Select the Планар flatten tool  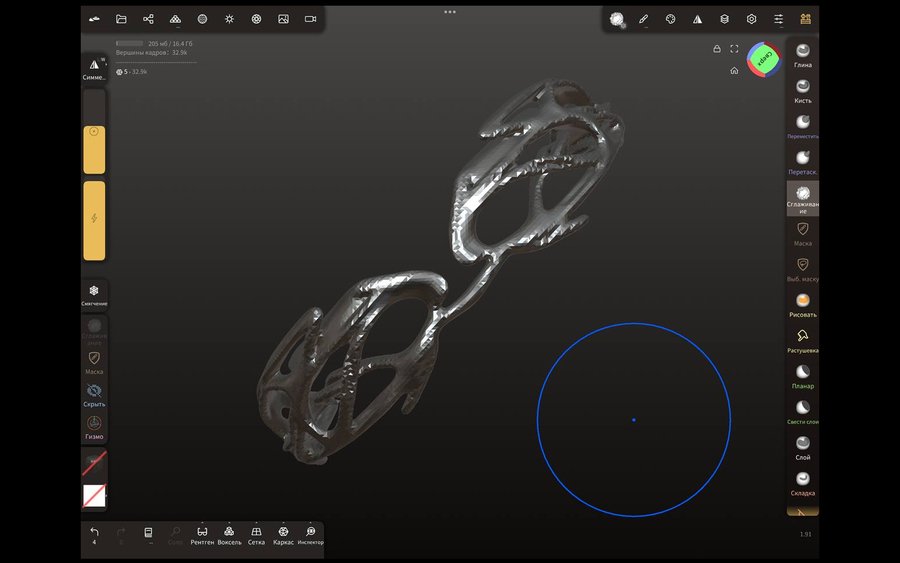802,376
